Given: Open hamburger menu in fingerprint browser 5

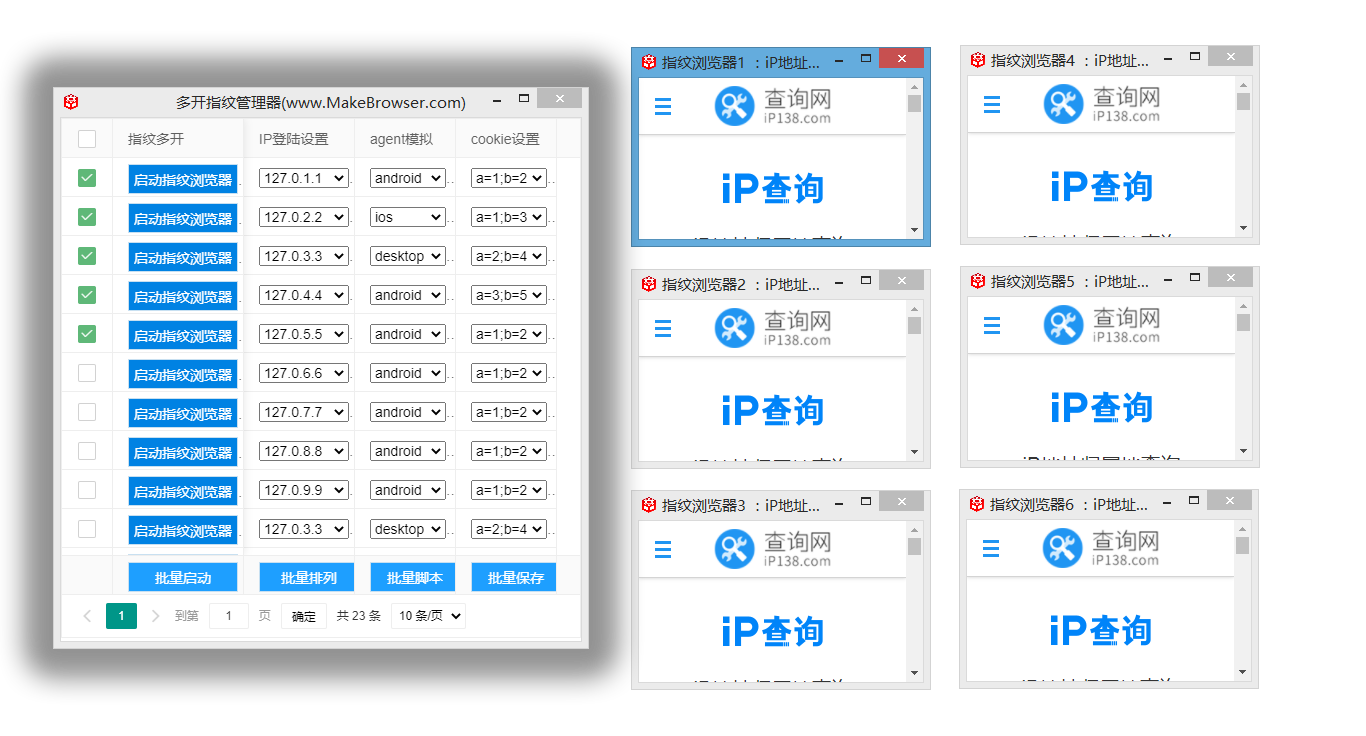Looking at the screenshot, I should [991, 326].
